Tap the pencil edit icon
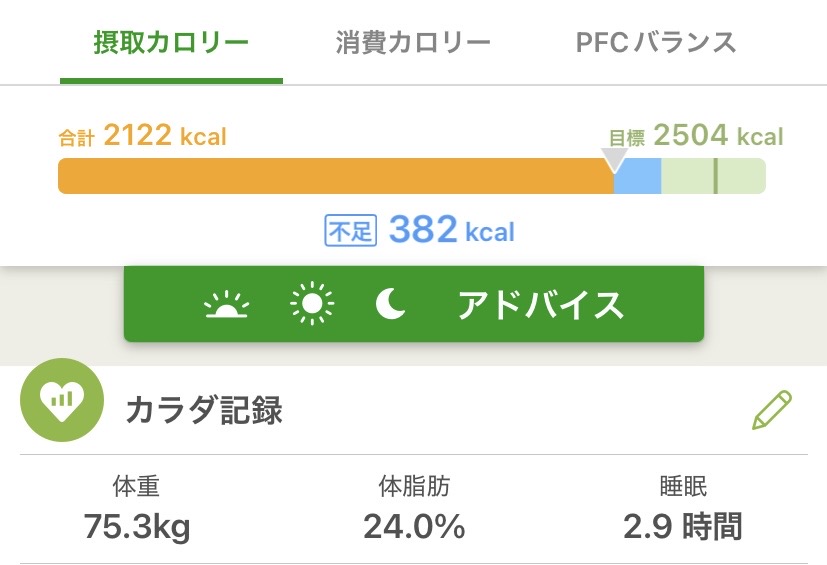Image resolution: width=827 pixels, height=565 pixels. (771, 410)
